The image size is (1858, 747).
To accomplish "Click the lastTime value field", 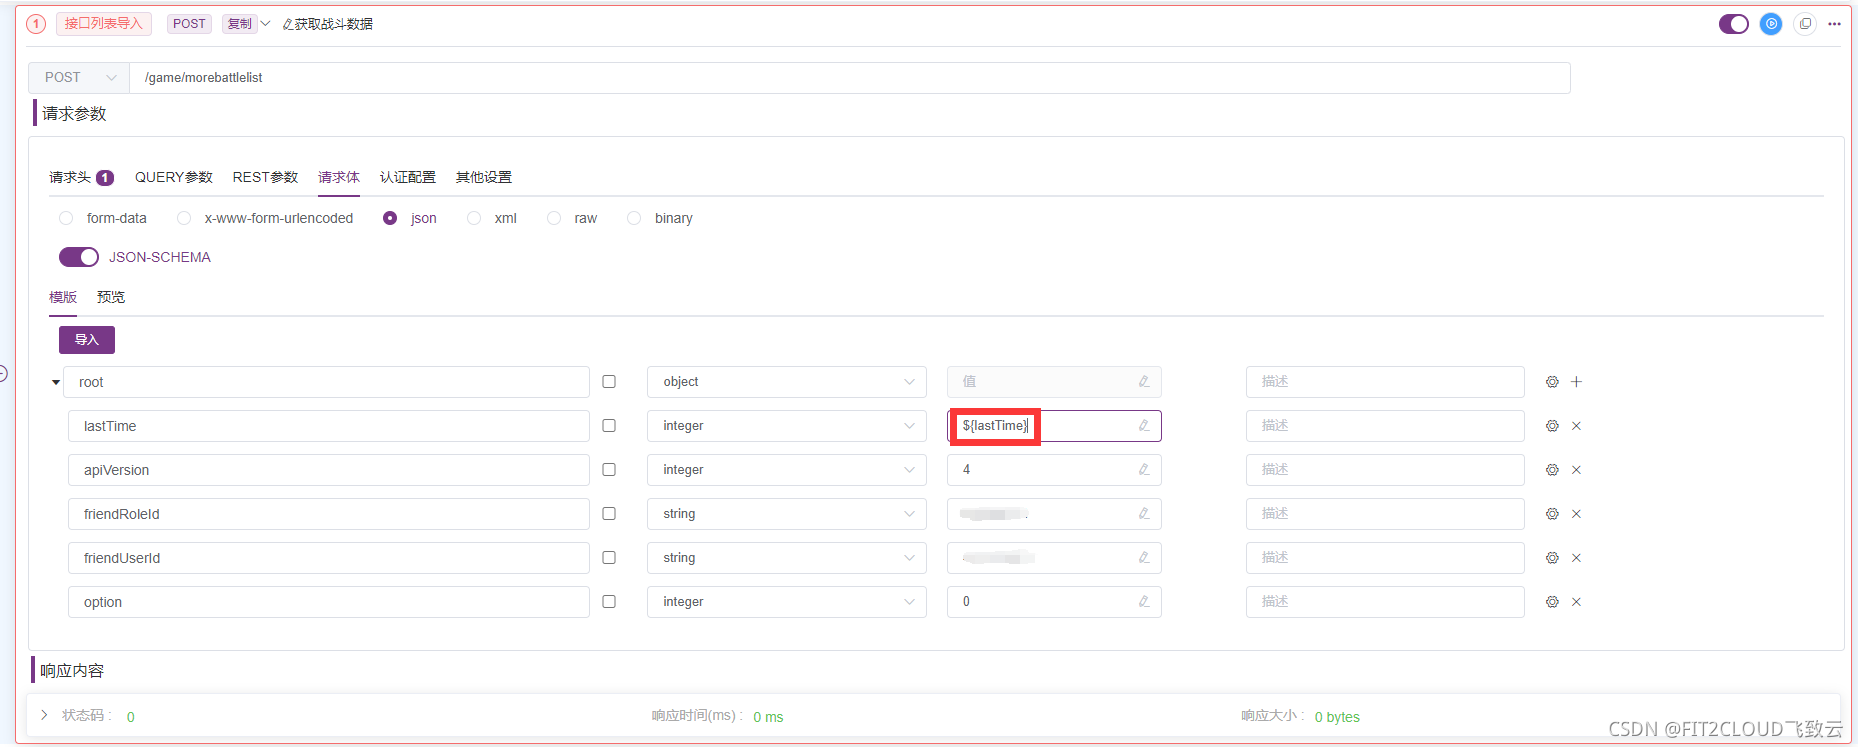I will point(1054,426).
